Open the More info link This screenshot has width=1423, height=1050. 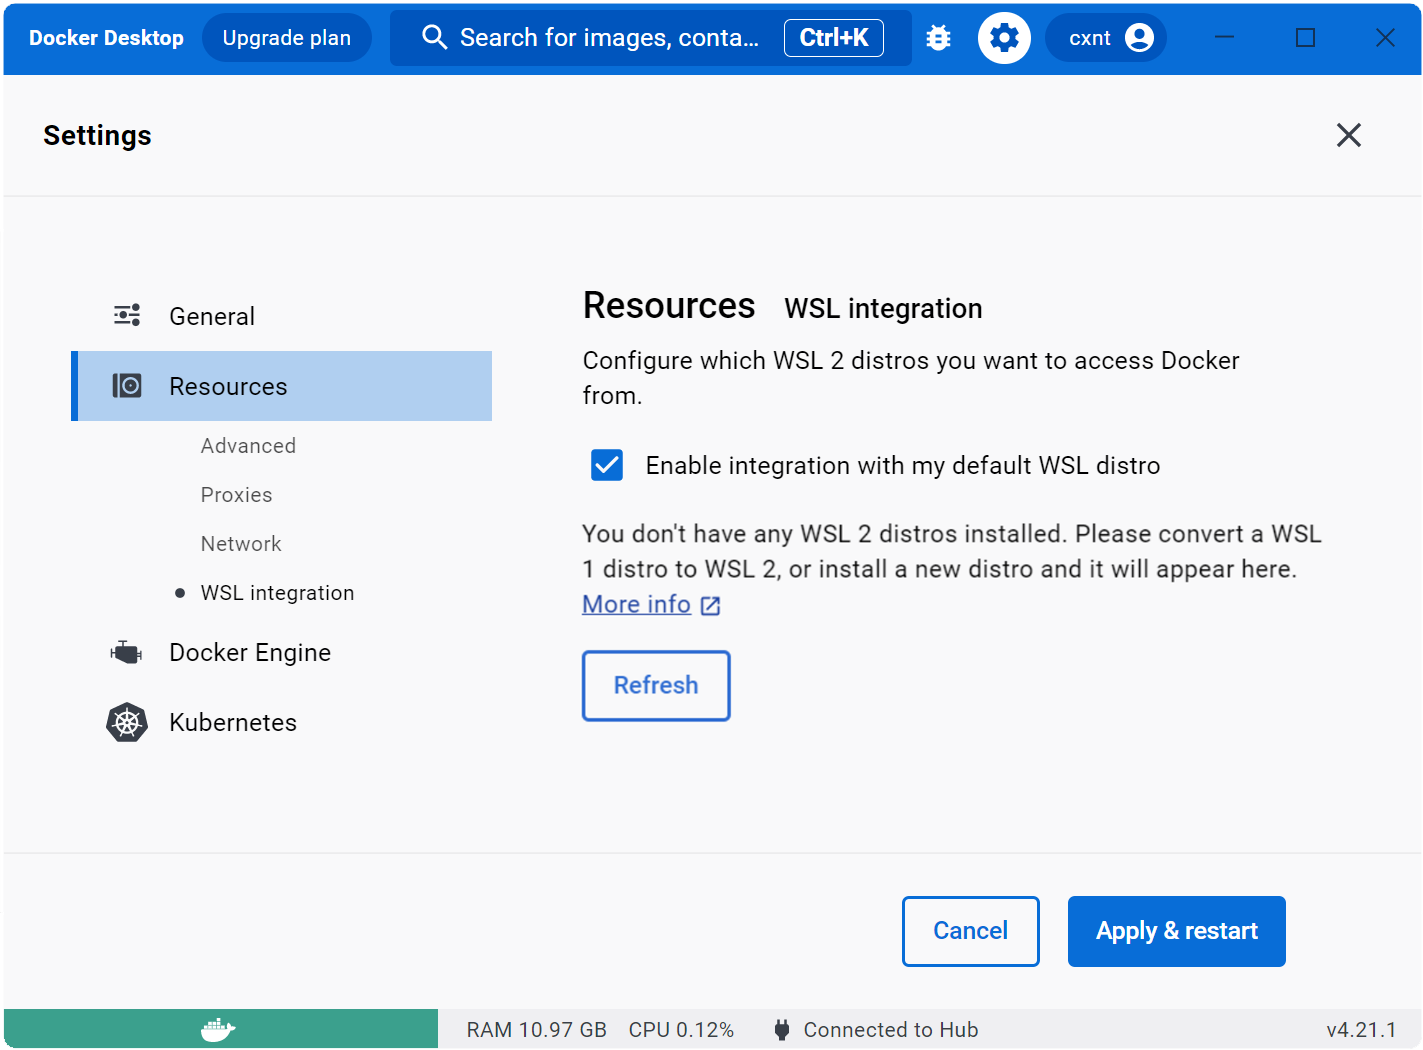pyautogui.click(x=637, y=605)
